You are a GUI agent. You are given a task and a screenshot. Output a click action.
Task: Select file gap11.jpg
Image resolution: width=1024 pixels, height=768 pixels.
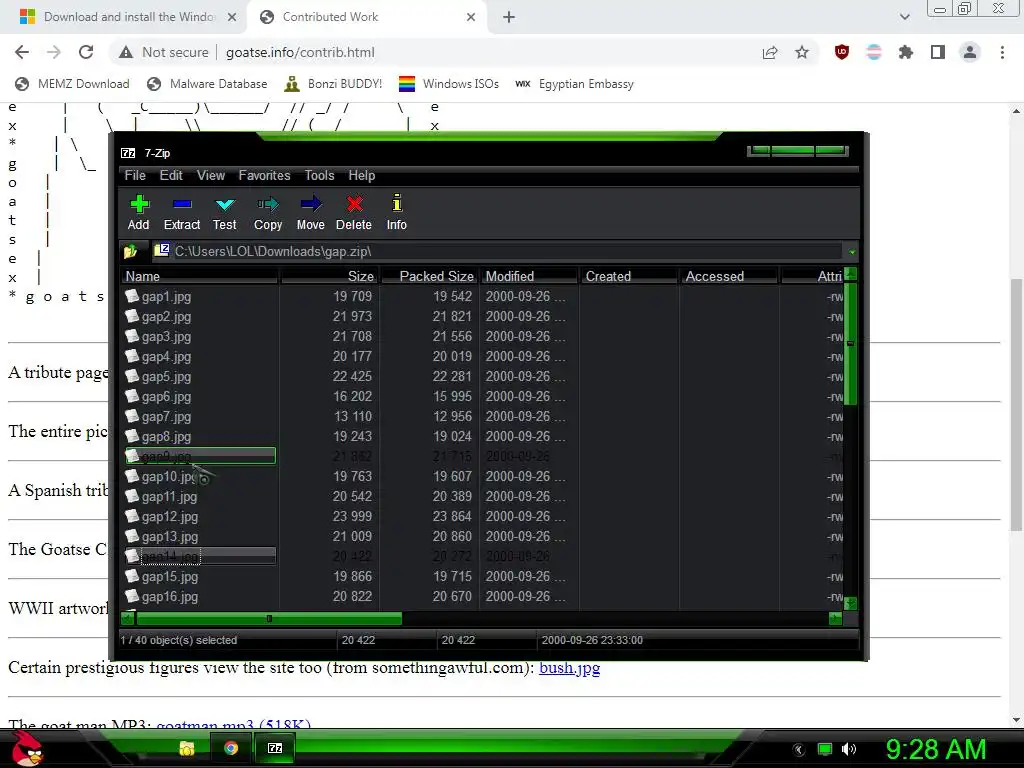tap(170, 497)
